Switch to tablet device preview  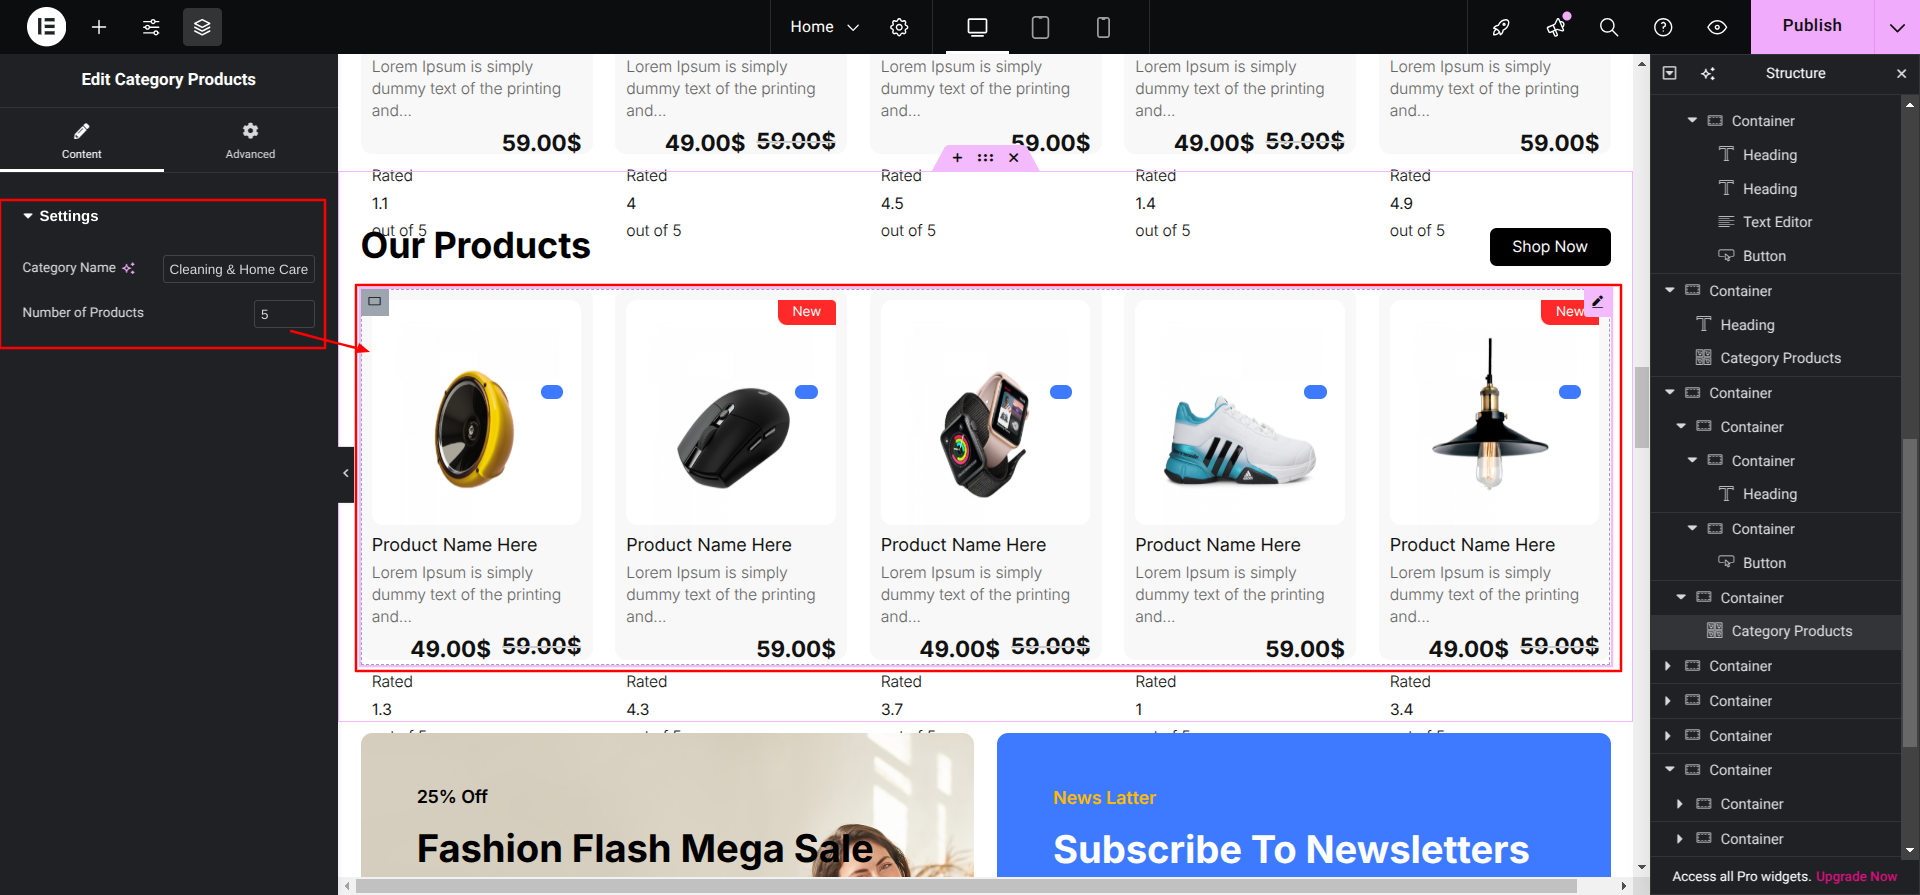(1040, 27)
